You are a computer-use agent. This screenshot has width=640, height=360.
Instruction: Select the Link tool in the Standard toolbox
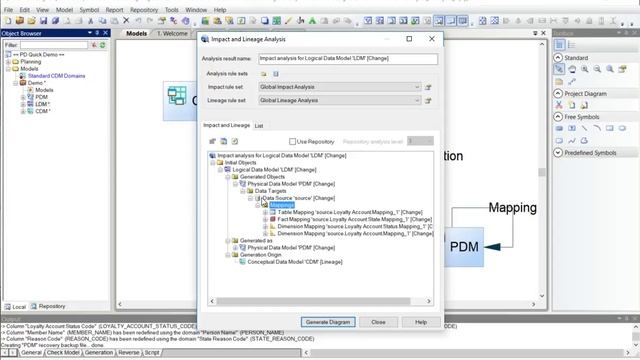click(x=572, y=82)
